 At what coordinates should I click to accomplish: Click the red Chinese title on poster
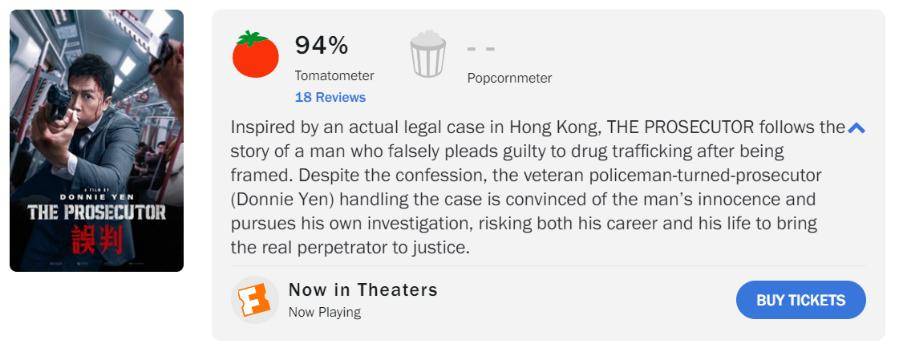pyautogui.click(x=97, y=239)
